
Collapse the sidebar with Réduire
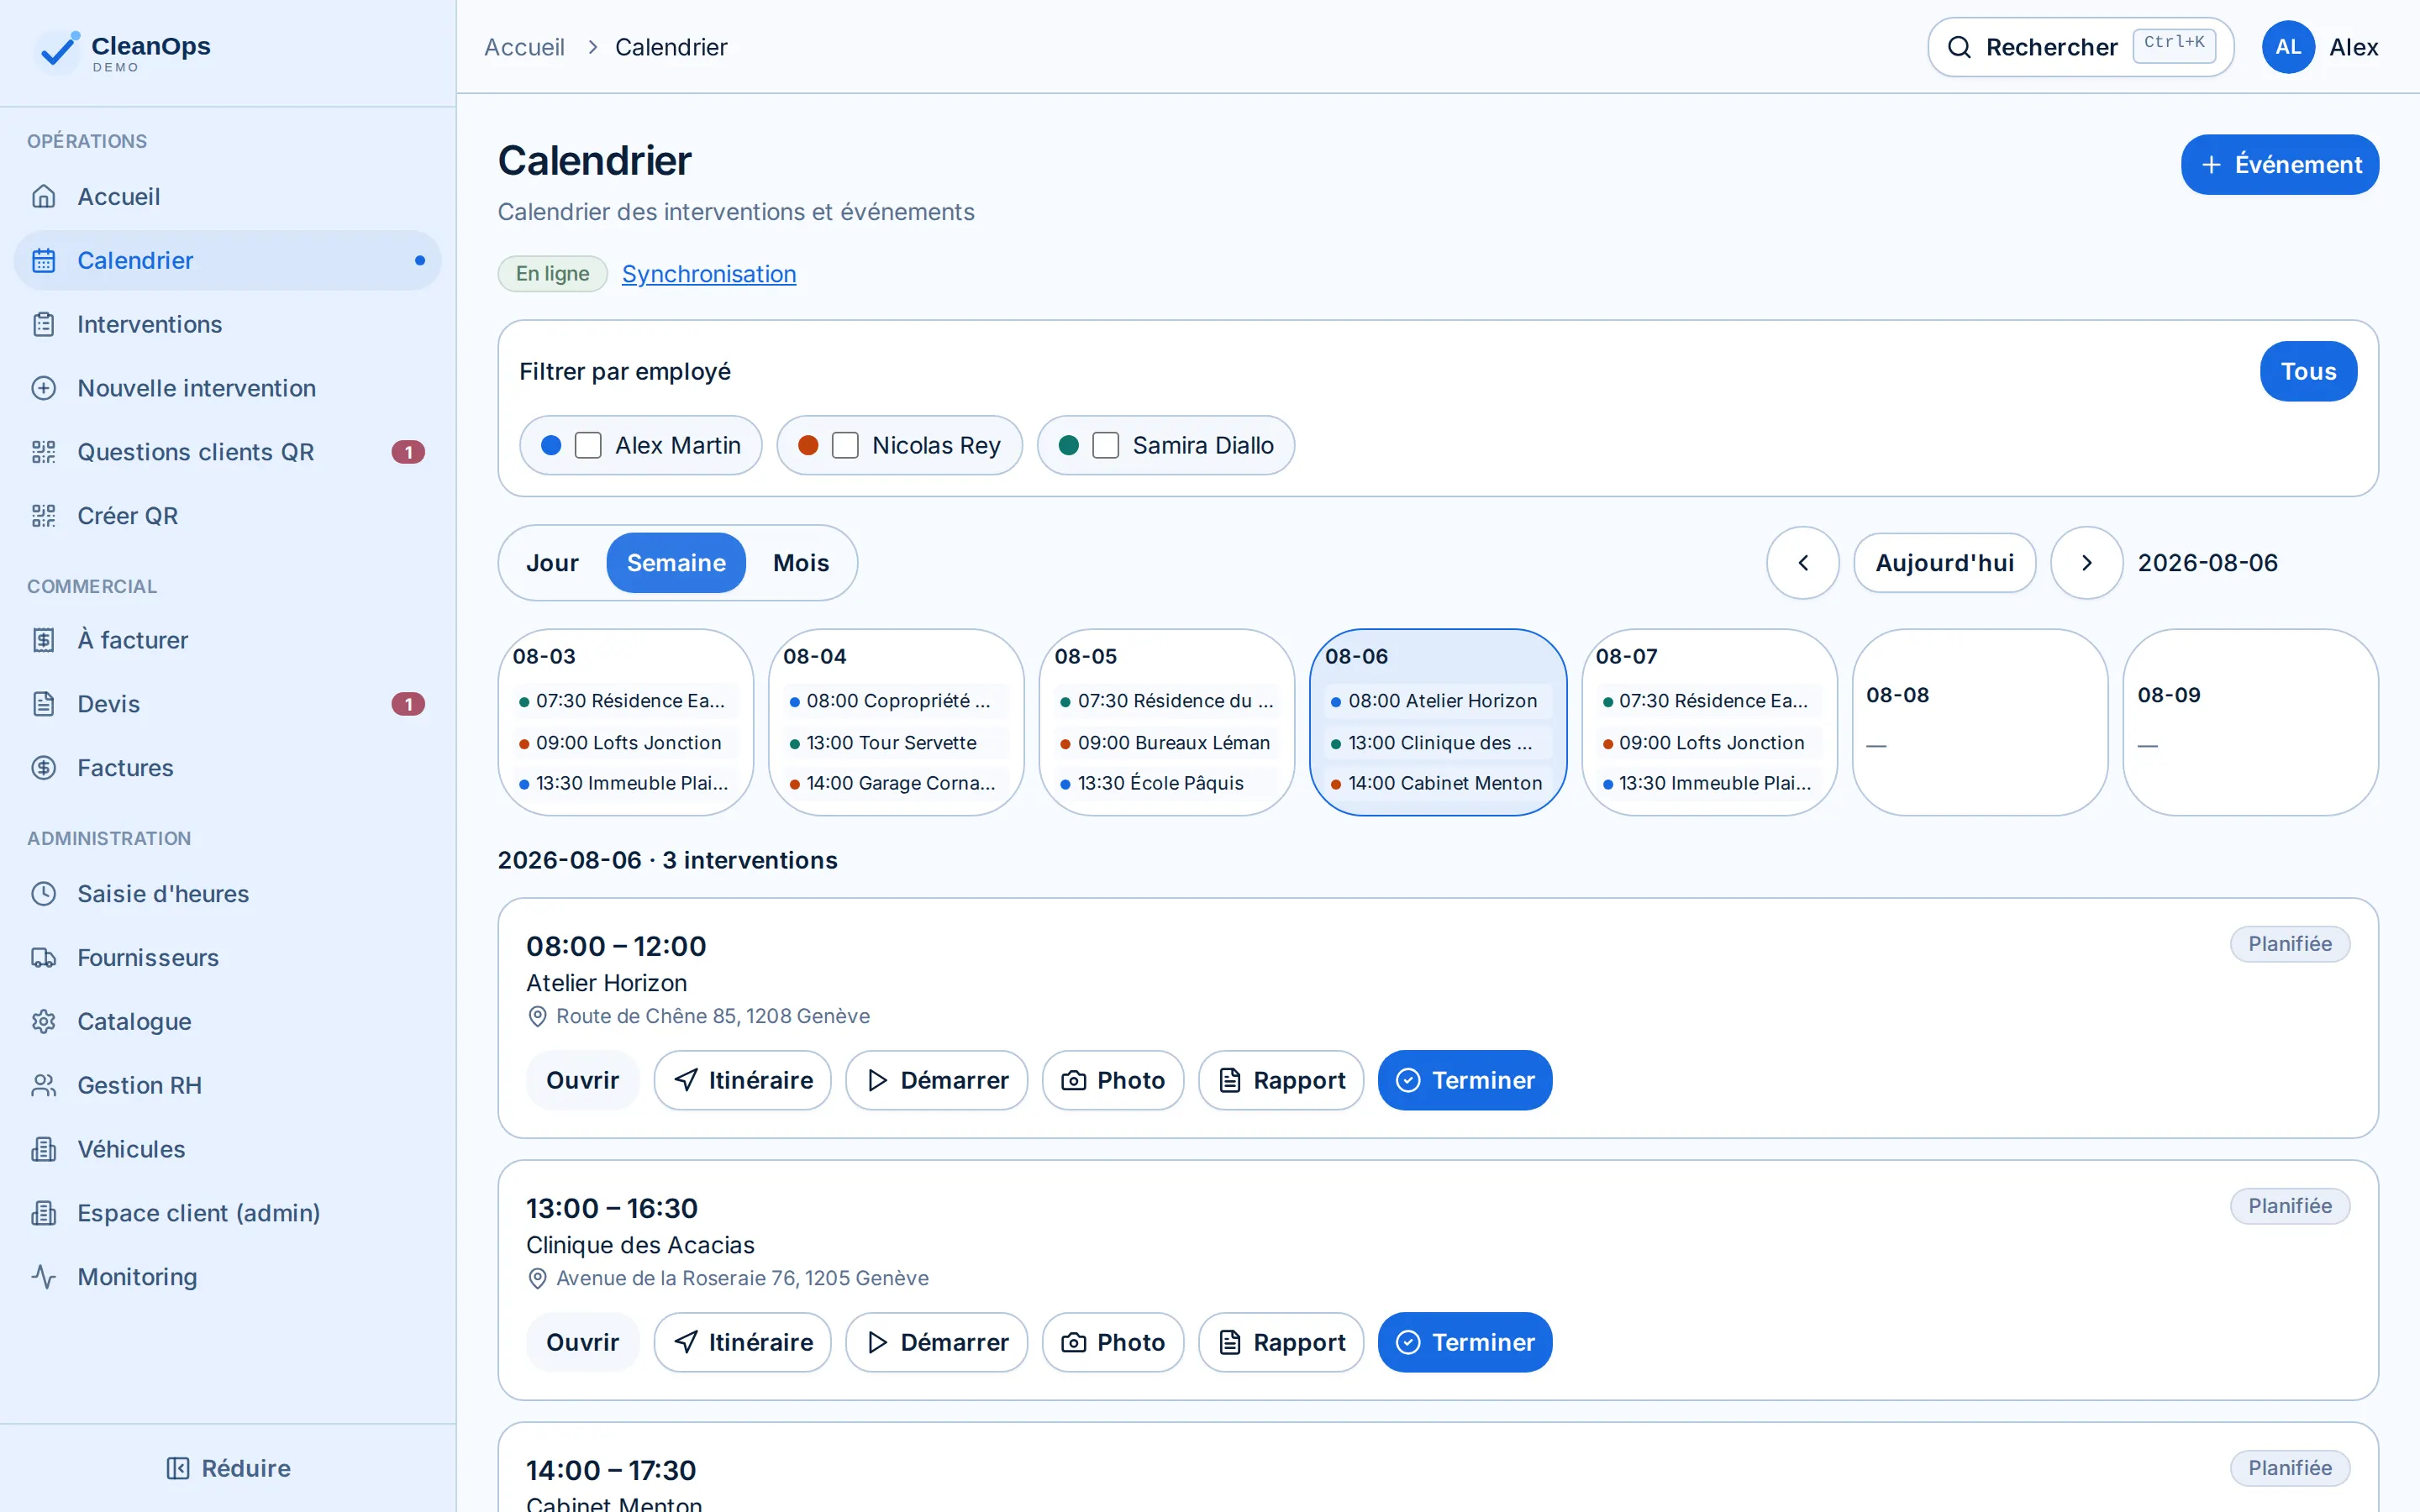228,1469
